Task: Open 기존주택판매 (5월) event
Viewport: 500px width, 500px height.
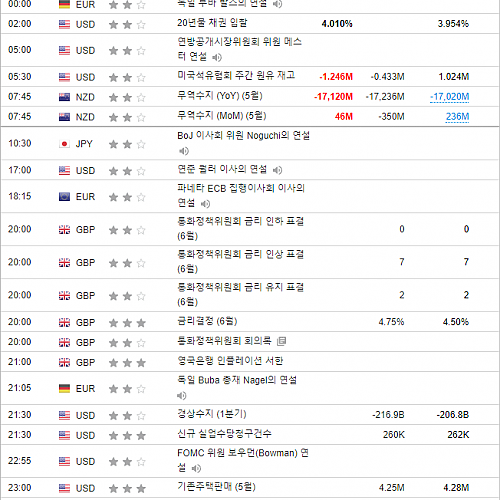Action: coord(216,487)
